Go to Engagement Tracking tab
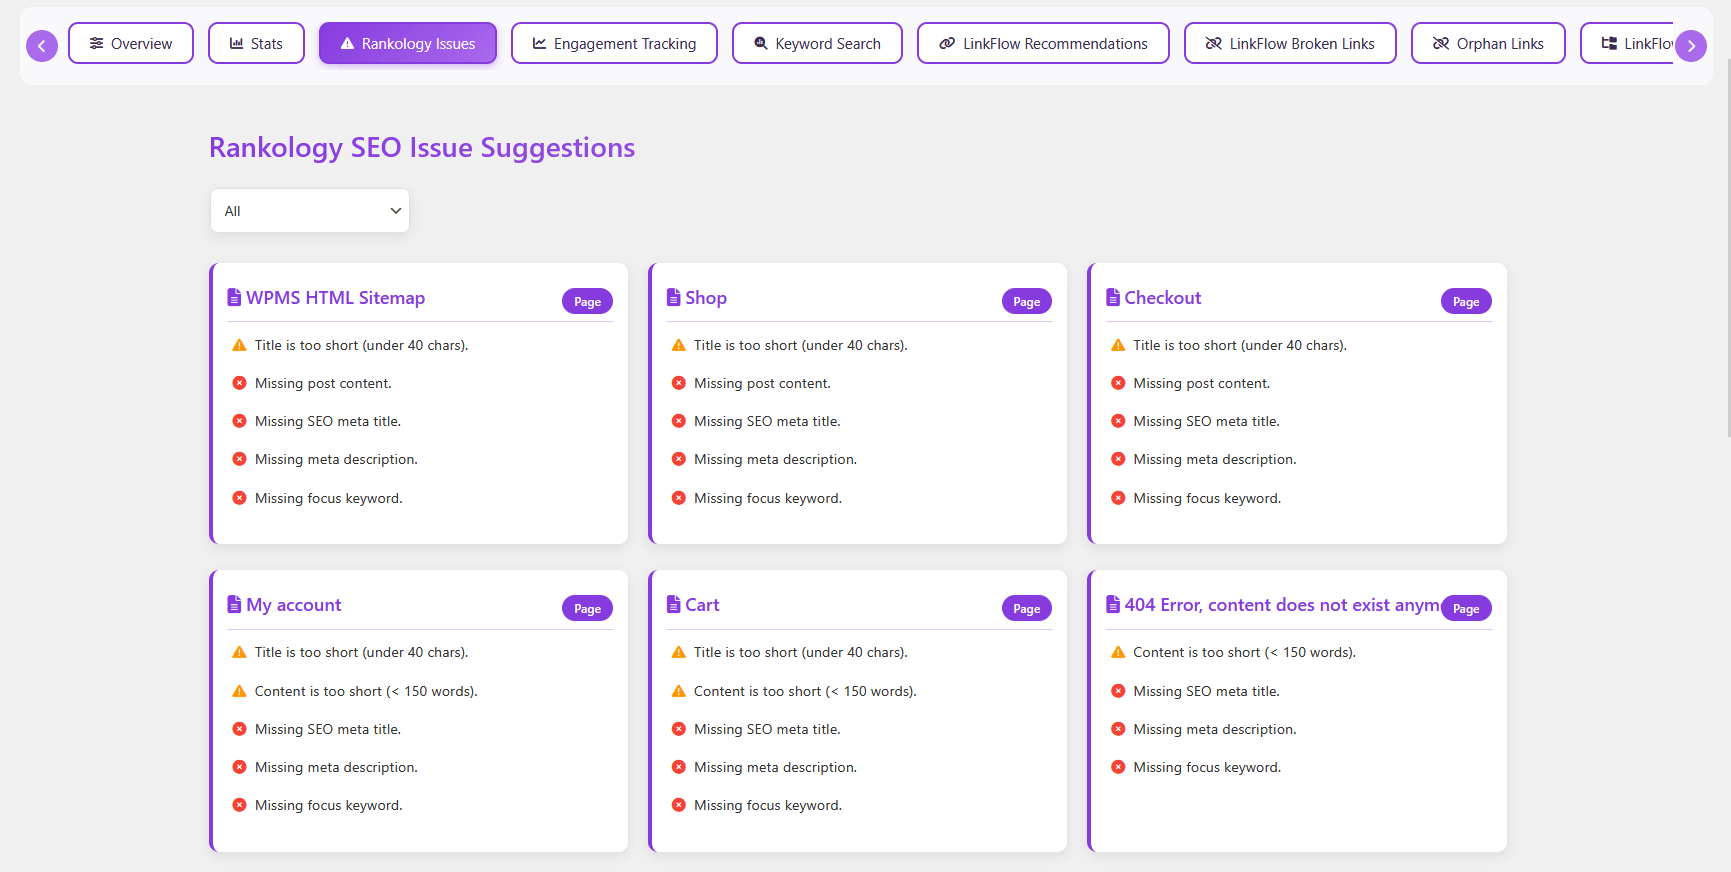 (614, 43)
